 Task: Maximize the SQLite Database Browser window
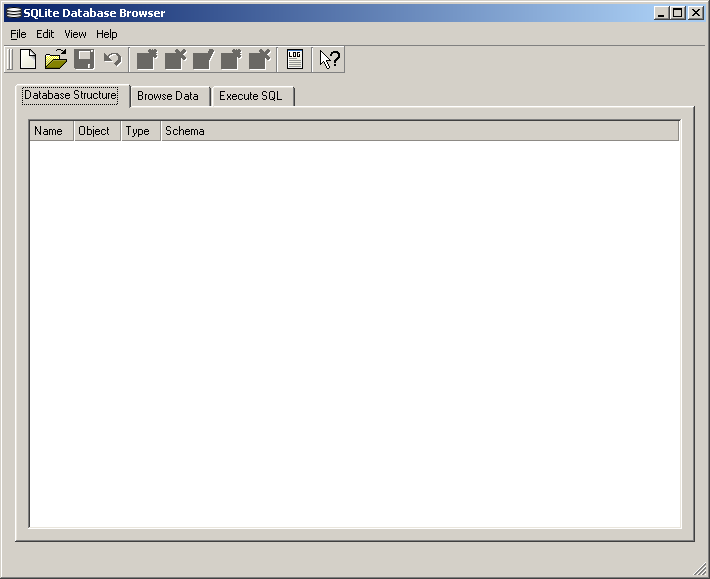coord(678,13)
